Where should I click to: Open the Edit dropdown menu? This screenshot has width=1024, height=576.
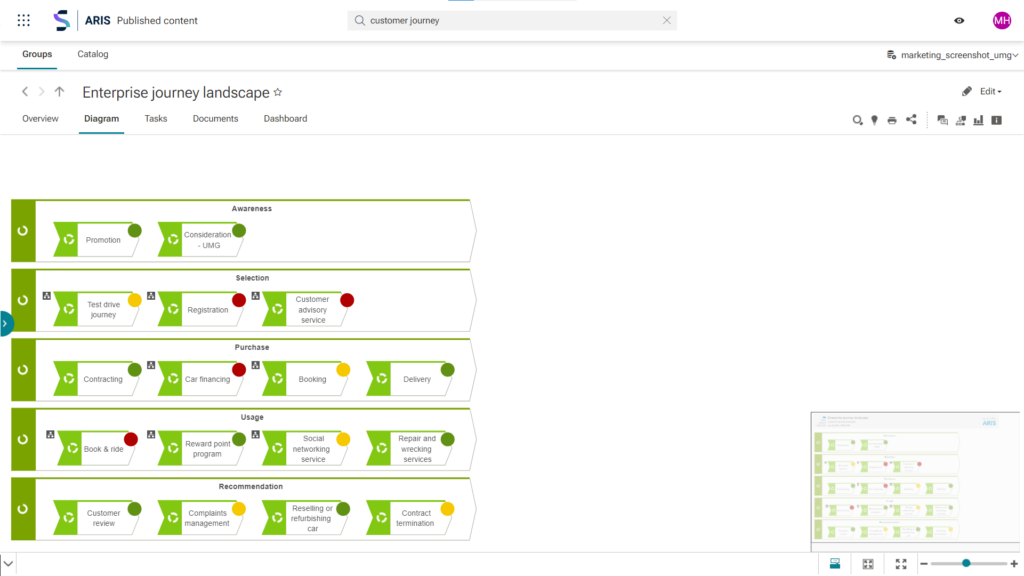(x=982, y=92)
